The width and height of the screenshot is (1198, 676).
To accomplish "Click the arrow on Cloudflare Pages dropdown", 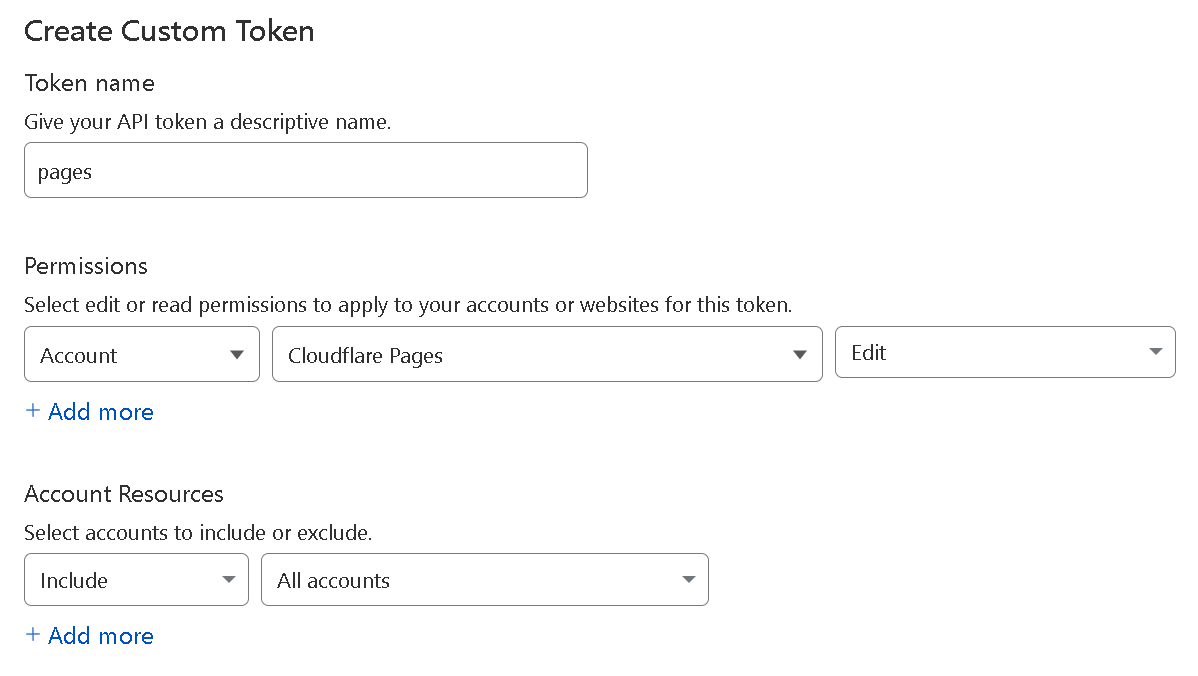I will click(x=799, y=355).
